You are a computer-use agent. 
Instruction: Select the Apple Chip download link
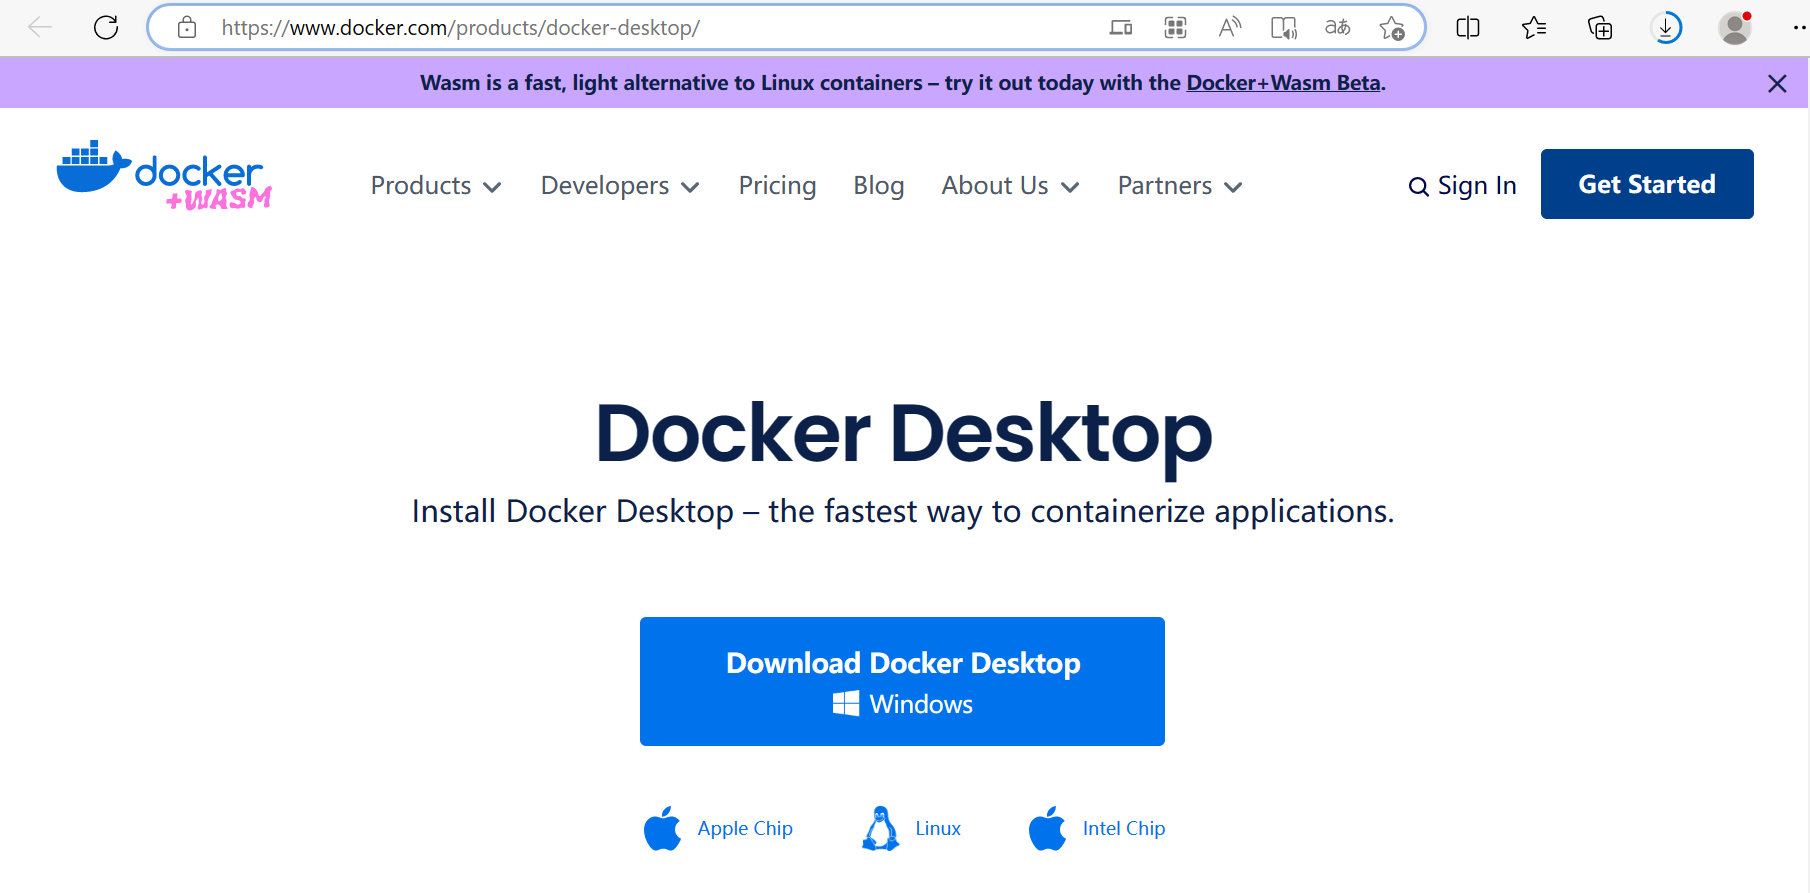tap(745, 828)
